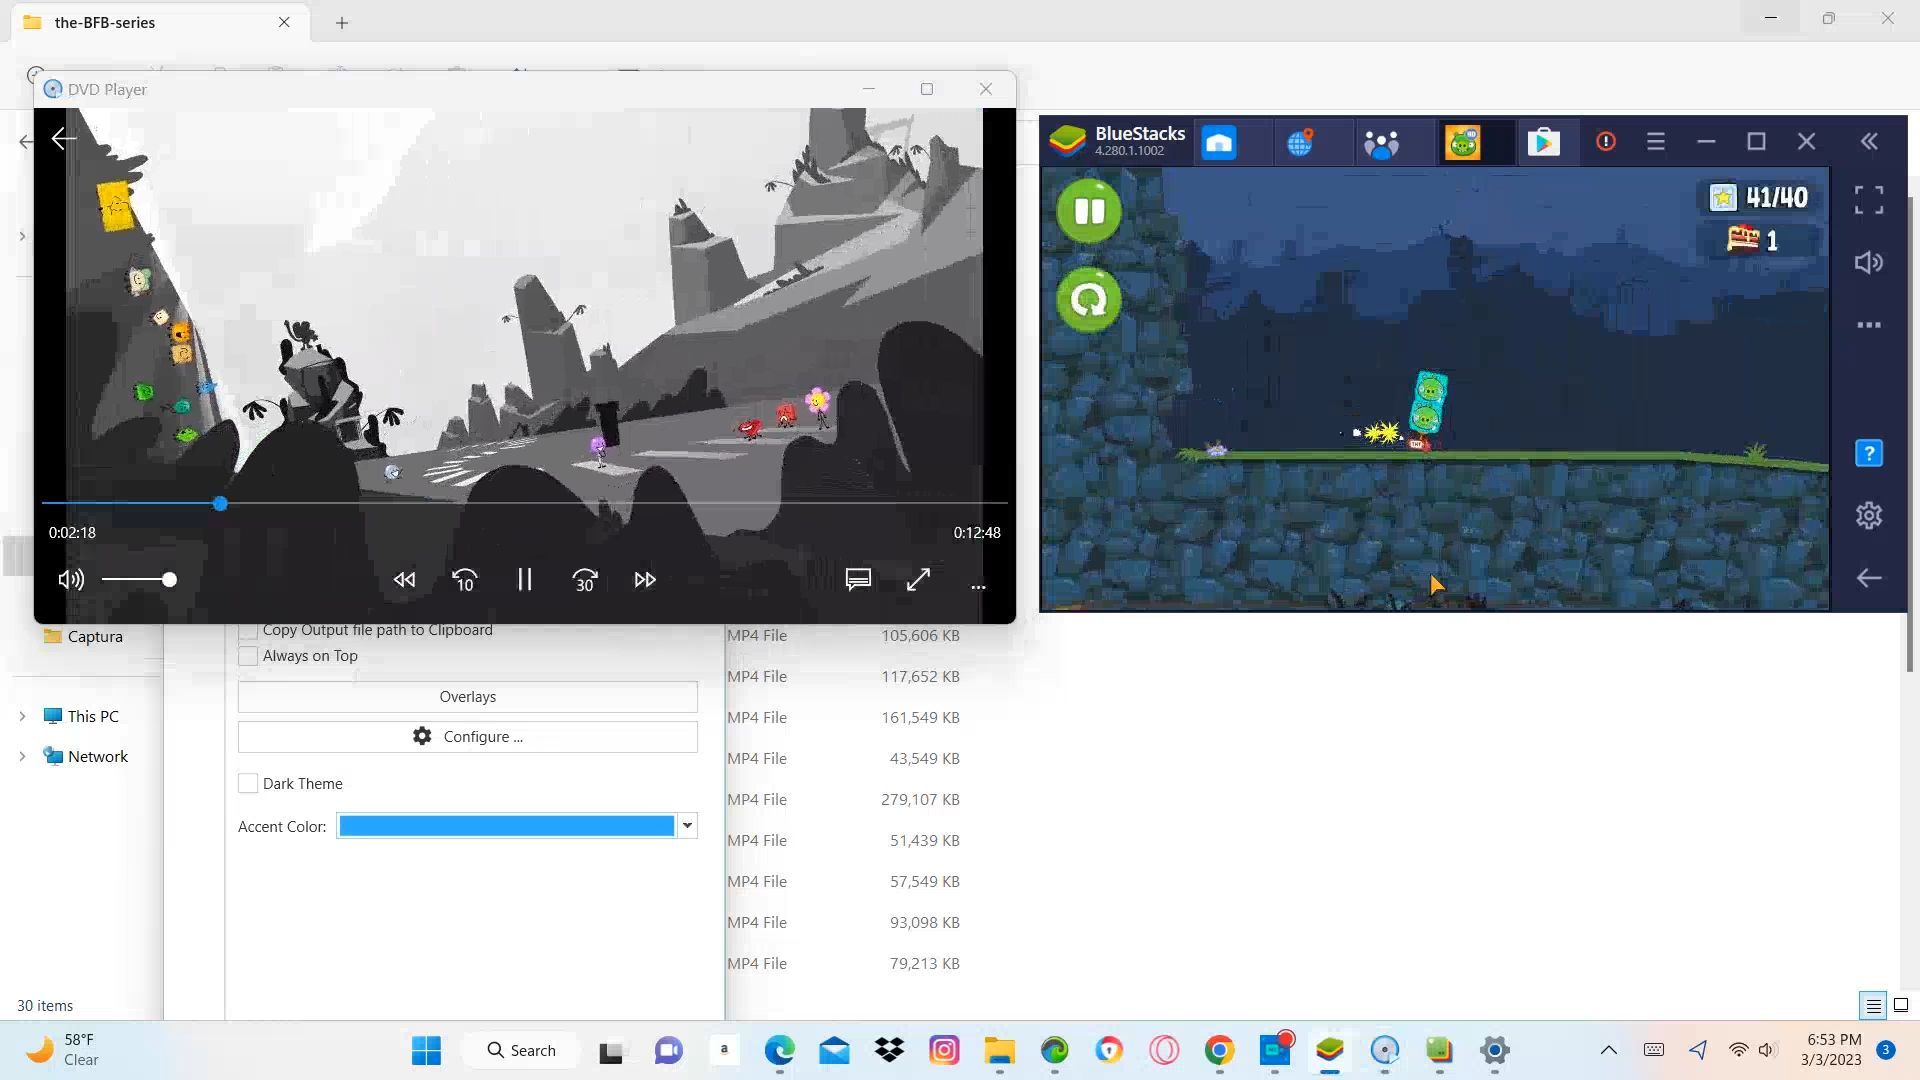Launch Google Chrome from the taskbar
This screenshot has width=1920, height=1080.
coord(1219,1051)
